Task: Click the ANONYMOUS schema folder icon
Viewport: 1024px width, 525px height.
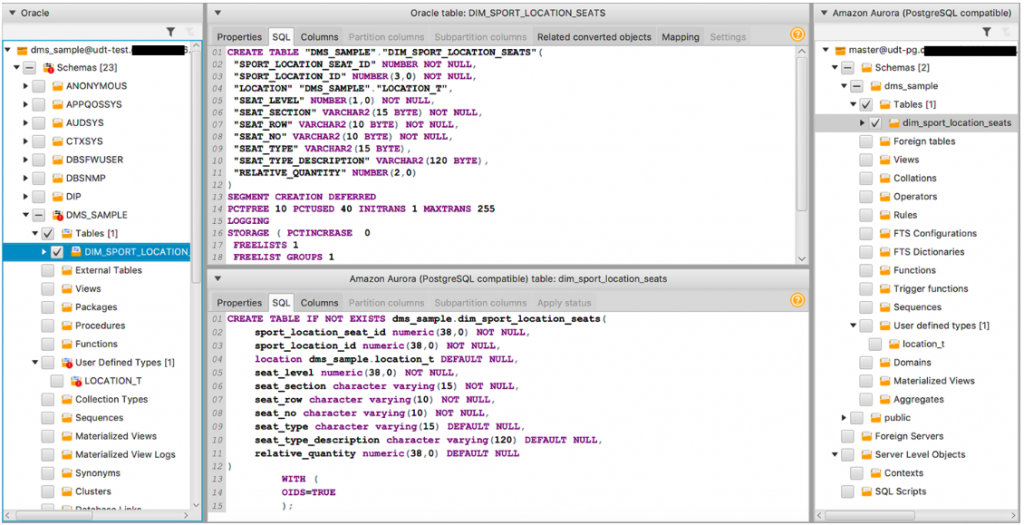Action: (57, 86)
